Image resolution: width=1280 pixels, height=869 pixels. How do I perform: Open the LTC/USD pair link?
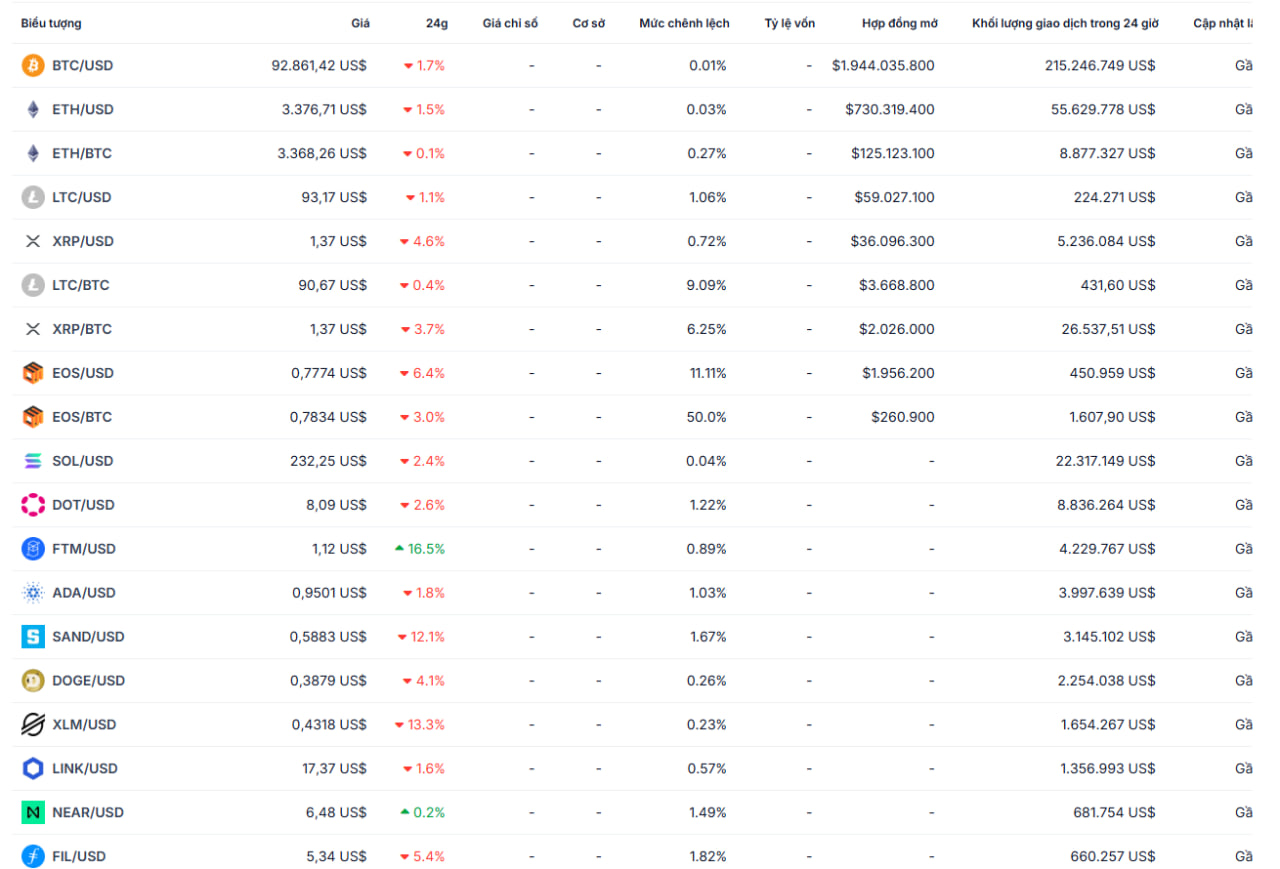point(82,198)
